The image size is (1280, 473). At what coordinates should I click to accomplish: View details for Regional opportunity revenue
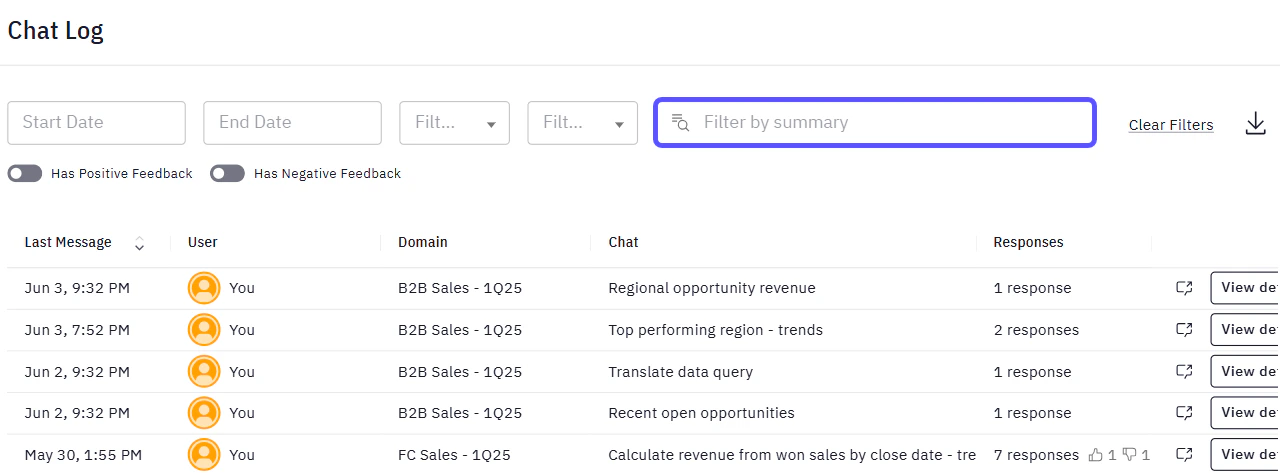tap(1245, 288)
